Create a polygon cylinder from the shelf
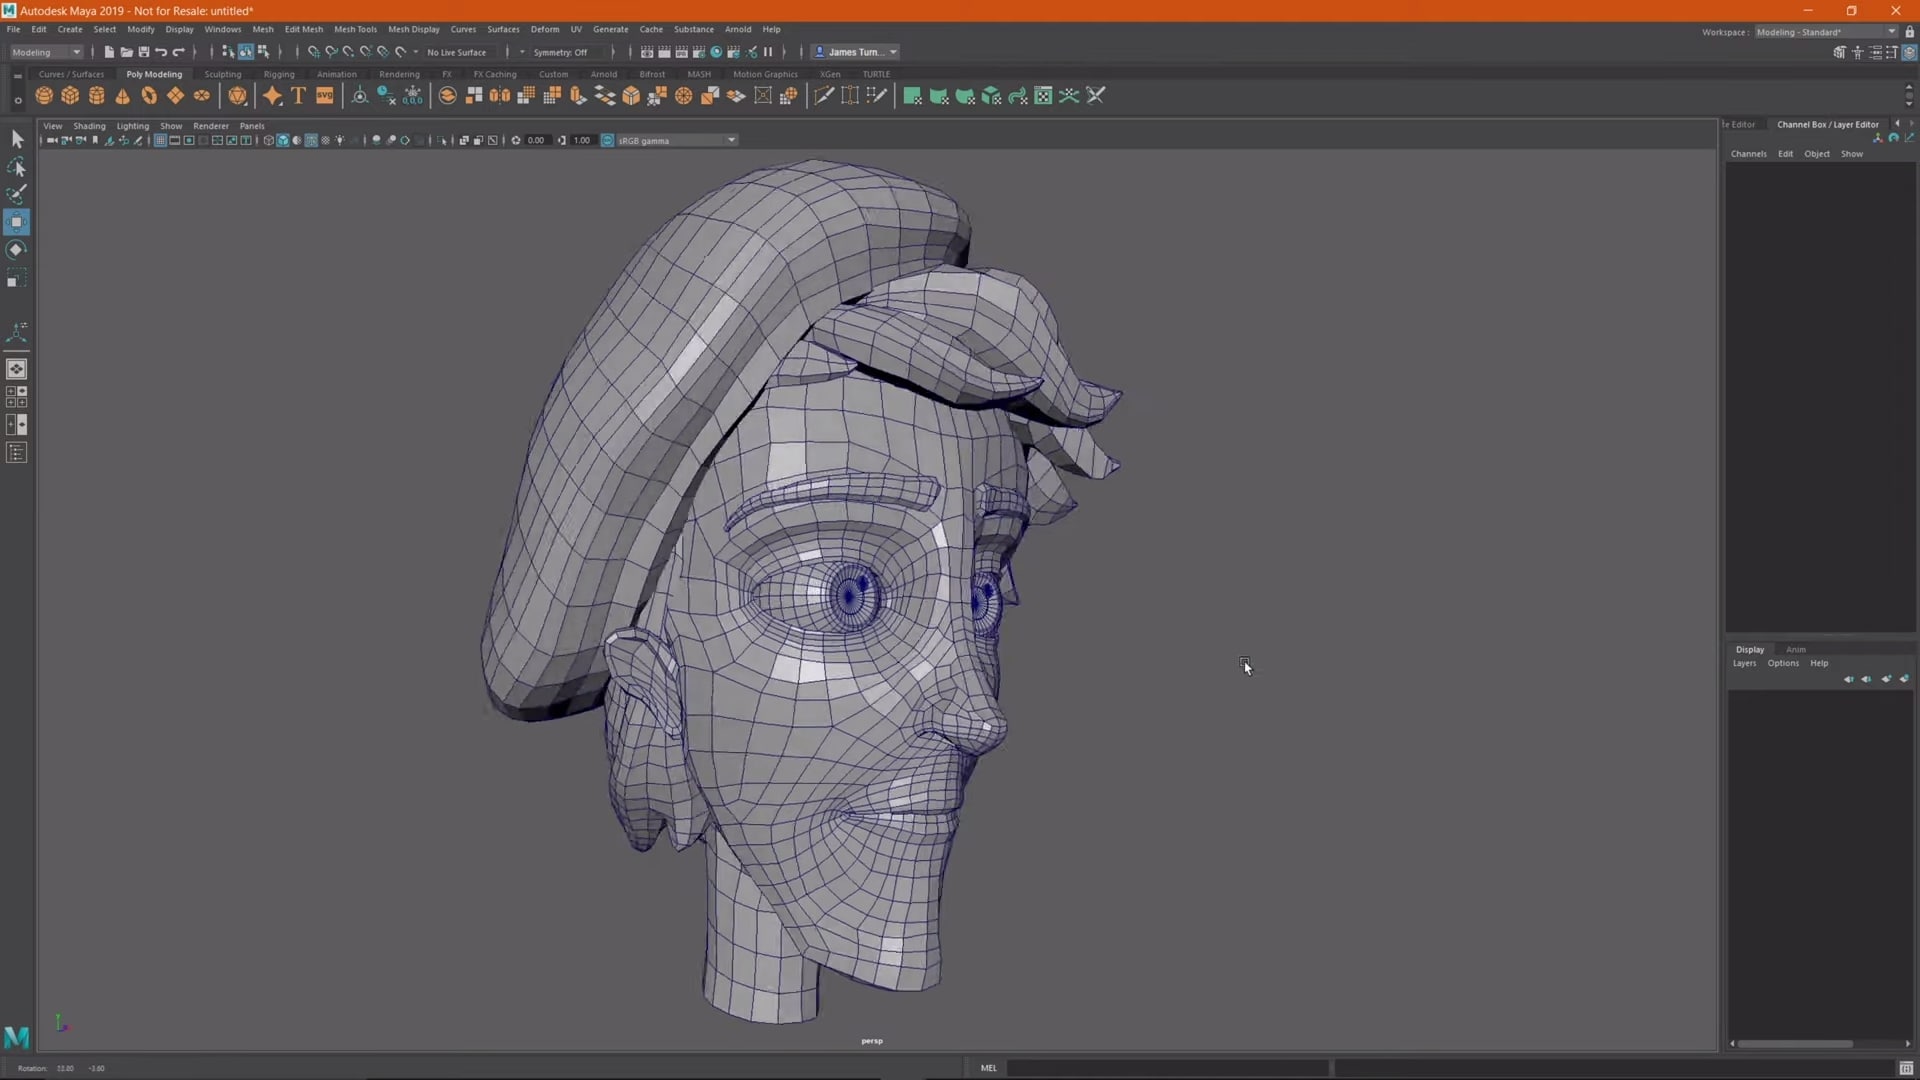 tap(96, 96)
